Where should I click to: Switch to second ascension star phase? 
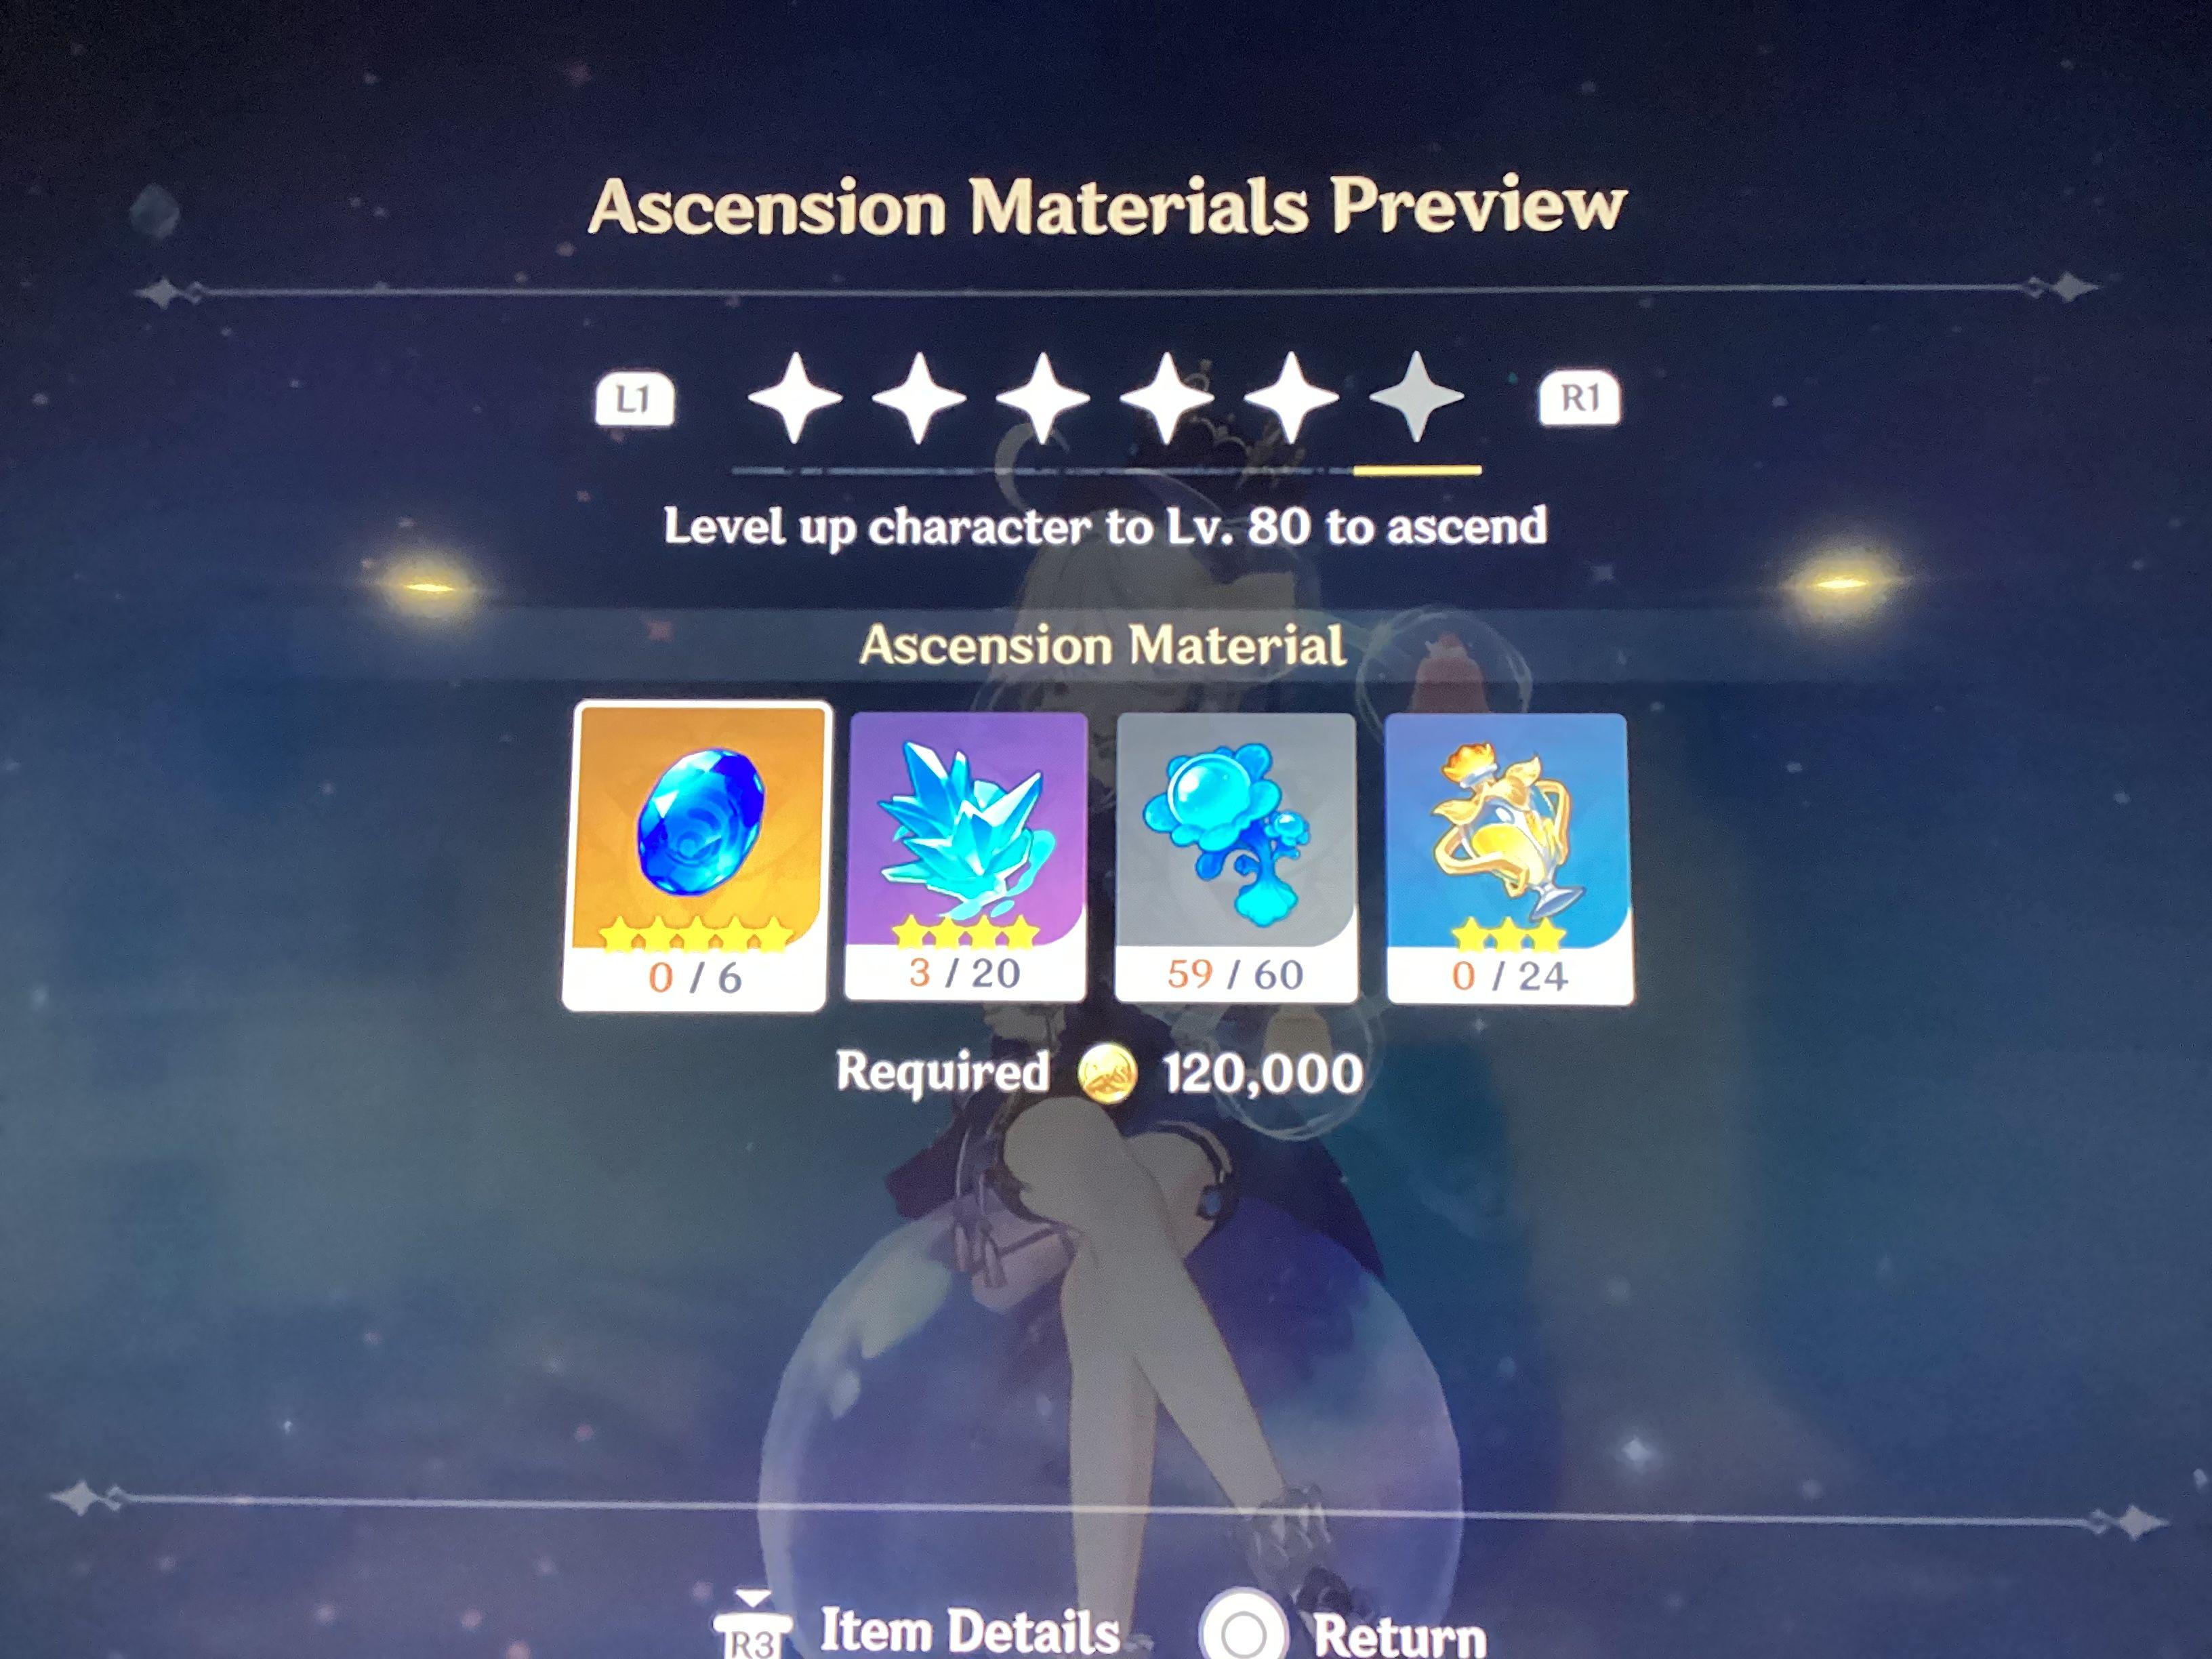point(919,397)
